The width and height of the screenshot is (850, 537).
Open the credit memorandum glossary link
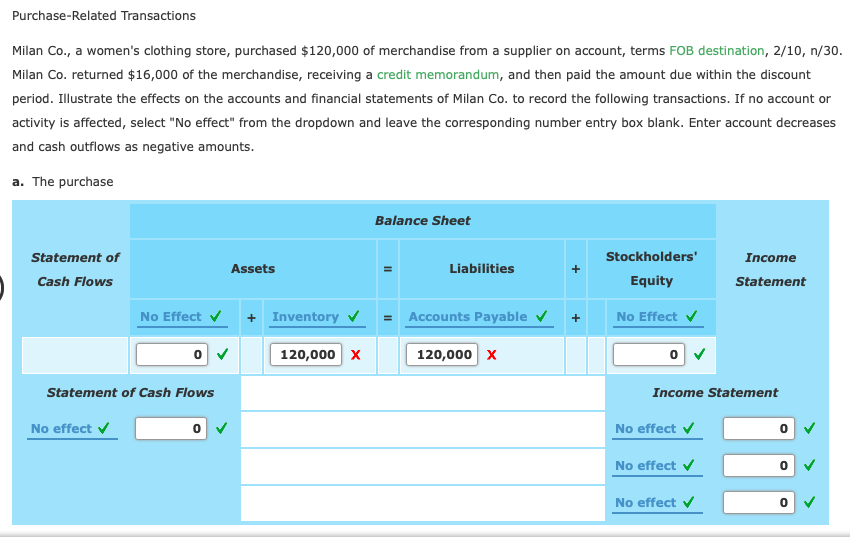(x=438, y=75)
